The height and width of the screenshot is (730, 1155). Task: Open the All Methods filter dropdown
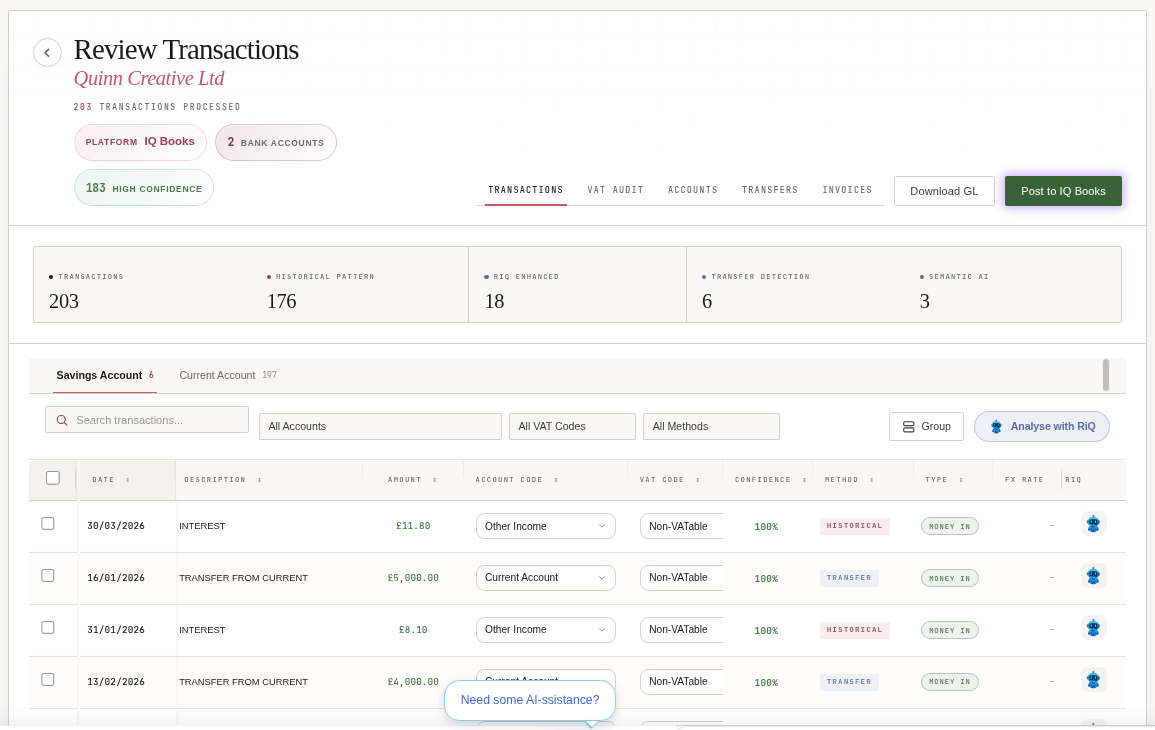click(711, 427)
